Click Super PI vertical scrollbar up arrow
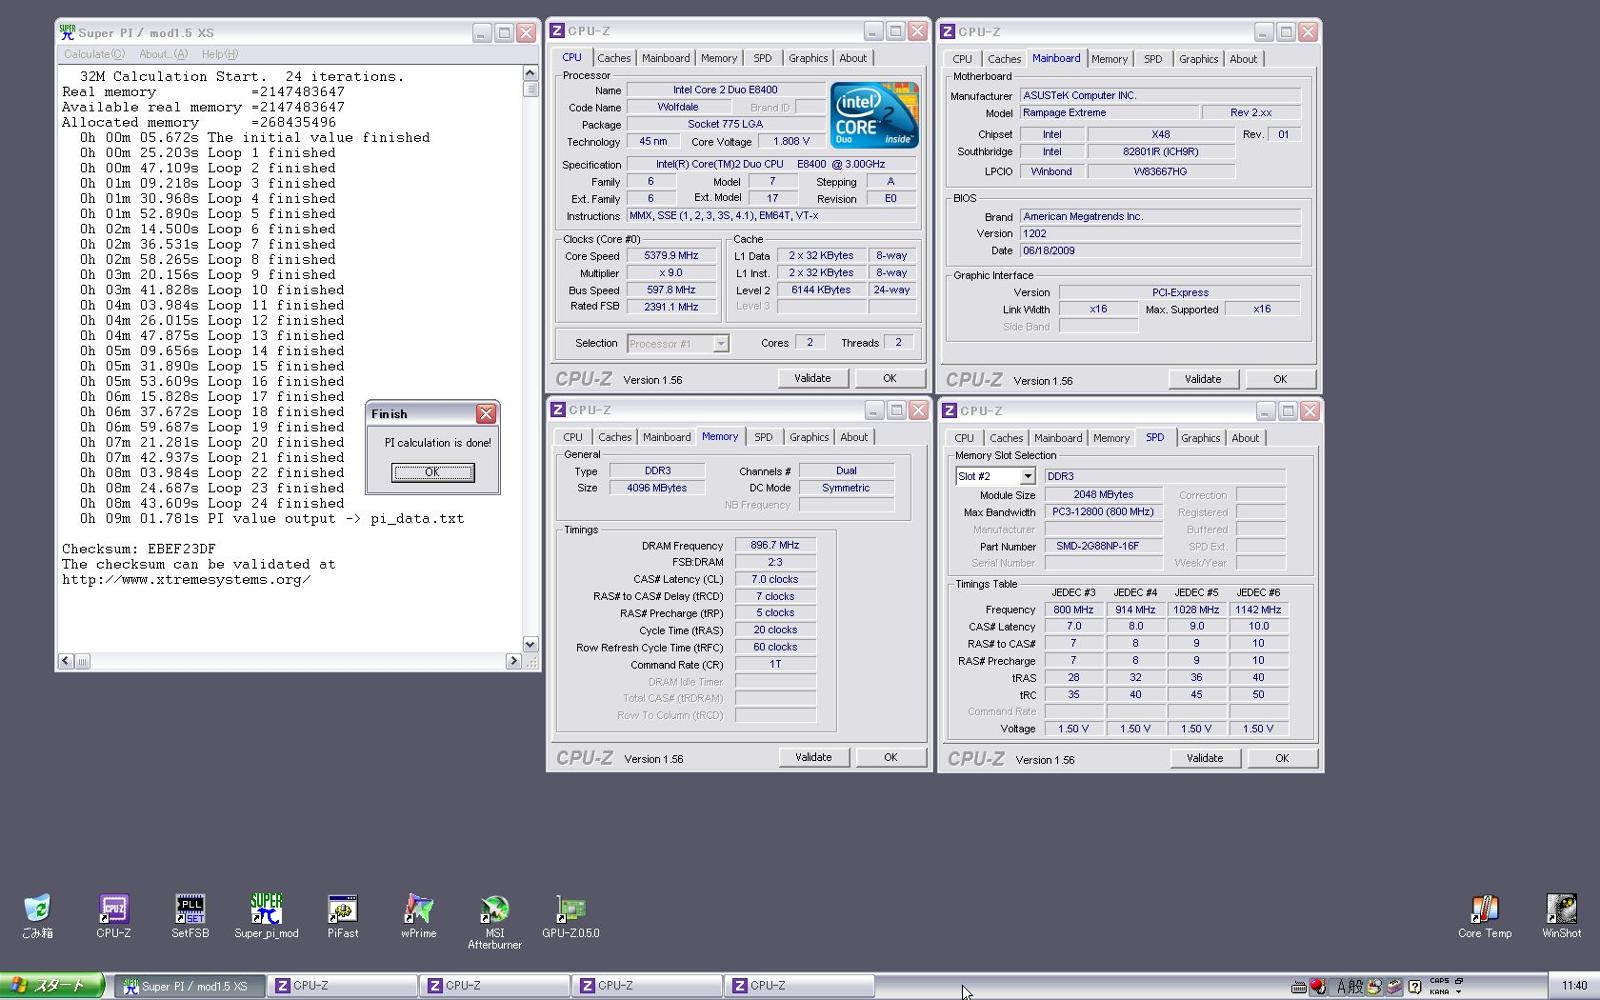This screenshot has height=1000, width=1600. click(x=530, y=73)
